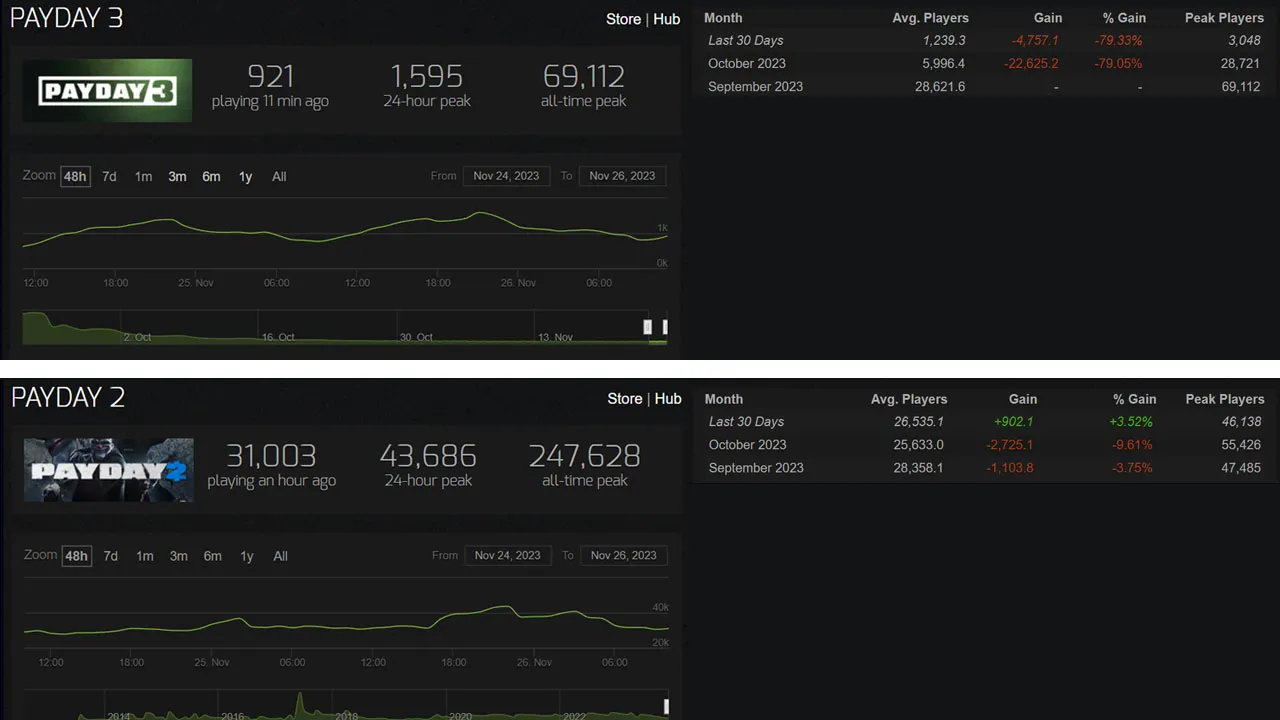Click the PAYDAY 2 game logo thumbnail
Image resolution: width=1280 pixels, height=720 pixels.
(109, 470)
